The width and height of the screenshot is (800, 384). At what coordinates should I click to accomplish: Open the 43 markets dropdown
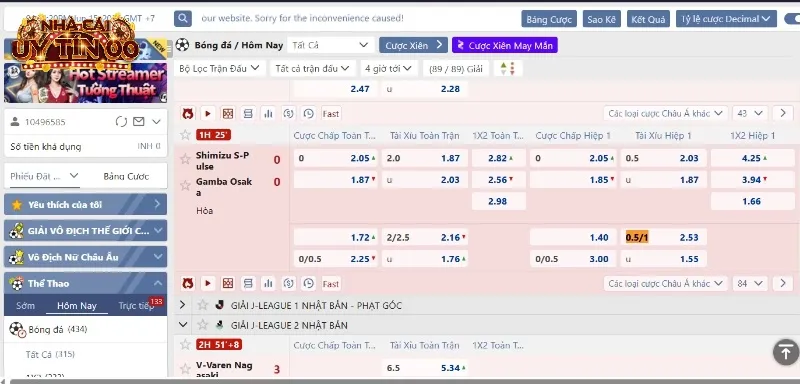coord(749,113)
